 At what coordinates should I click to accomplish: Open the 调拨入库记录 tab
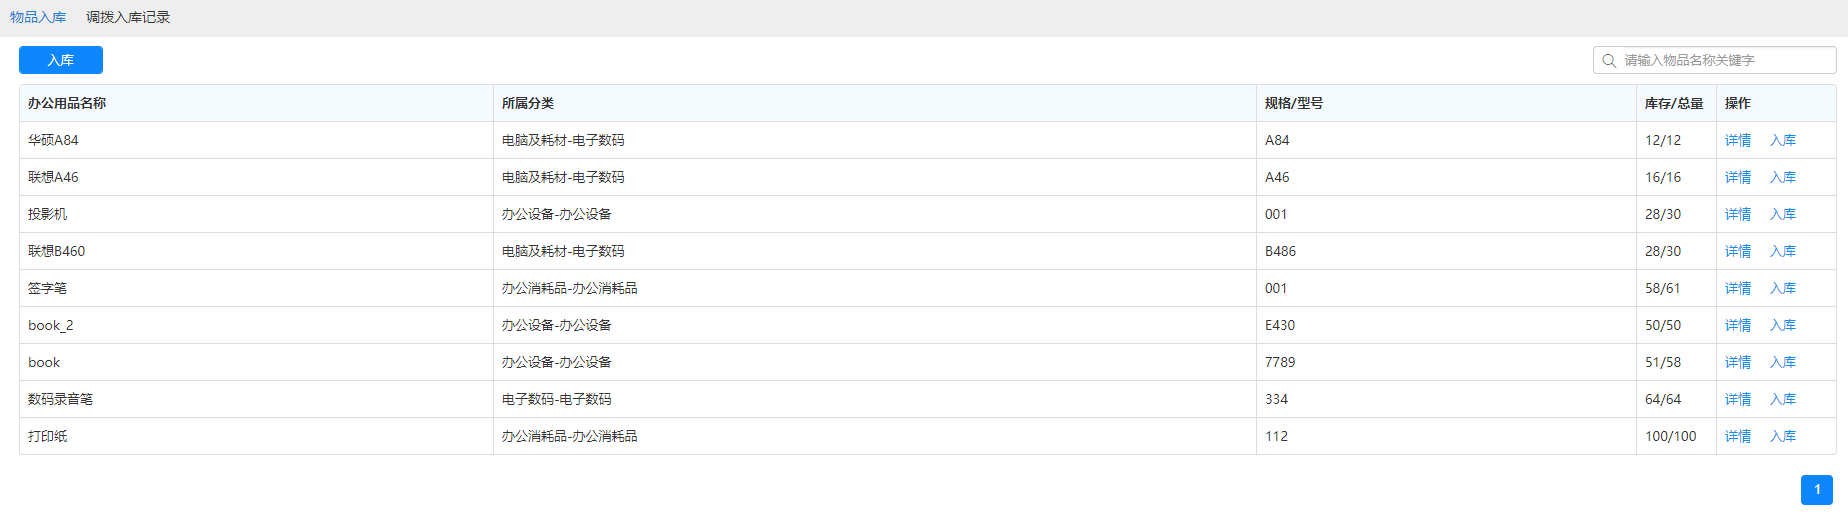click(x=128, y=17)
